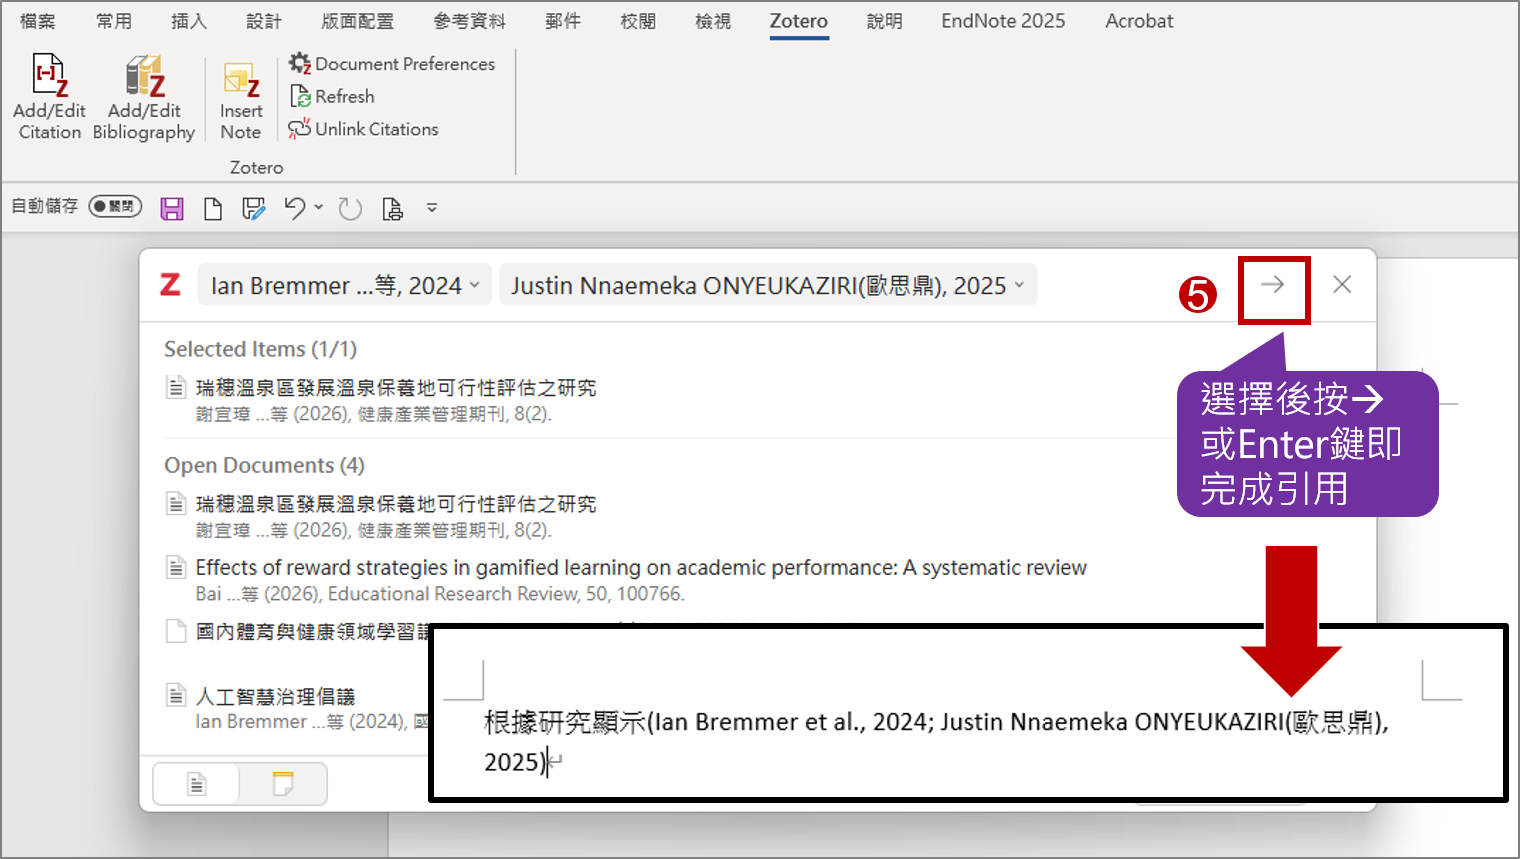Click the New blank document icon
This screenshot has height=859, width=1520.
[213, 208]
